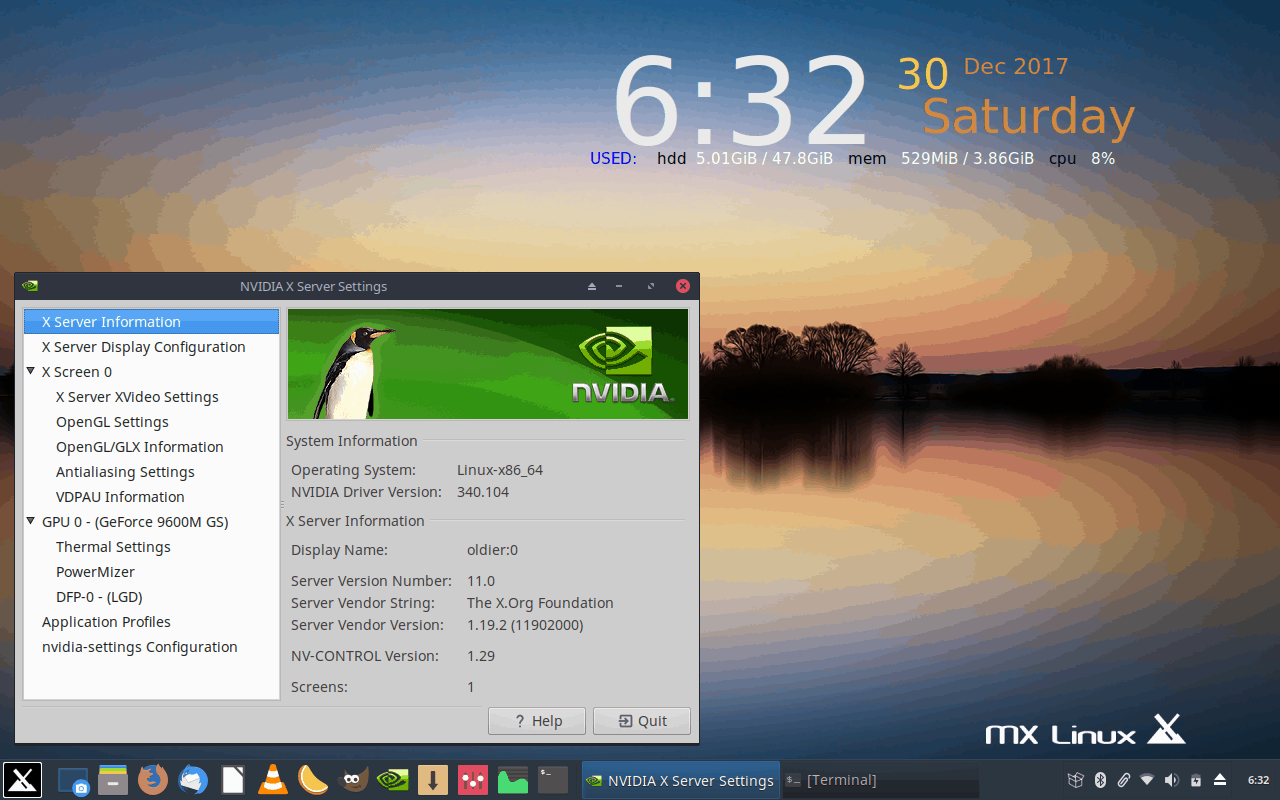Go to PowerMizer settings

pos(95,572)
